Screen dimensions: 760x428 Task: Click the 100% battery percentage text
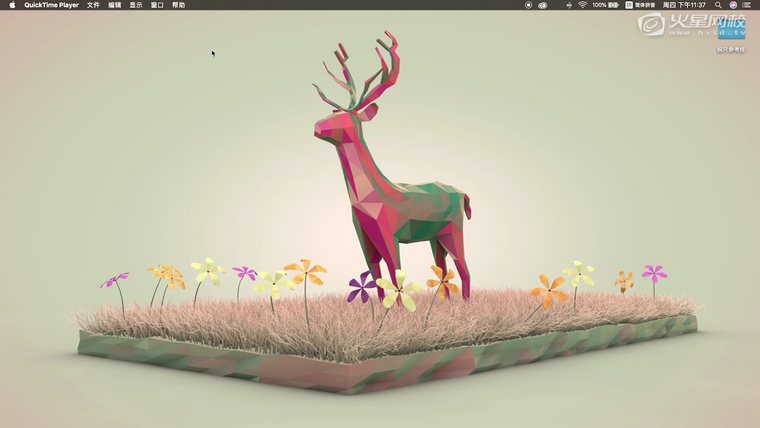click(599, 5)
